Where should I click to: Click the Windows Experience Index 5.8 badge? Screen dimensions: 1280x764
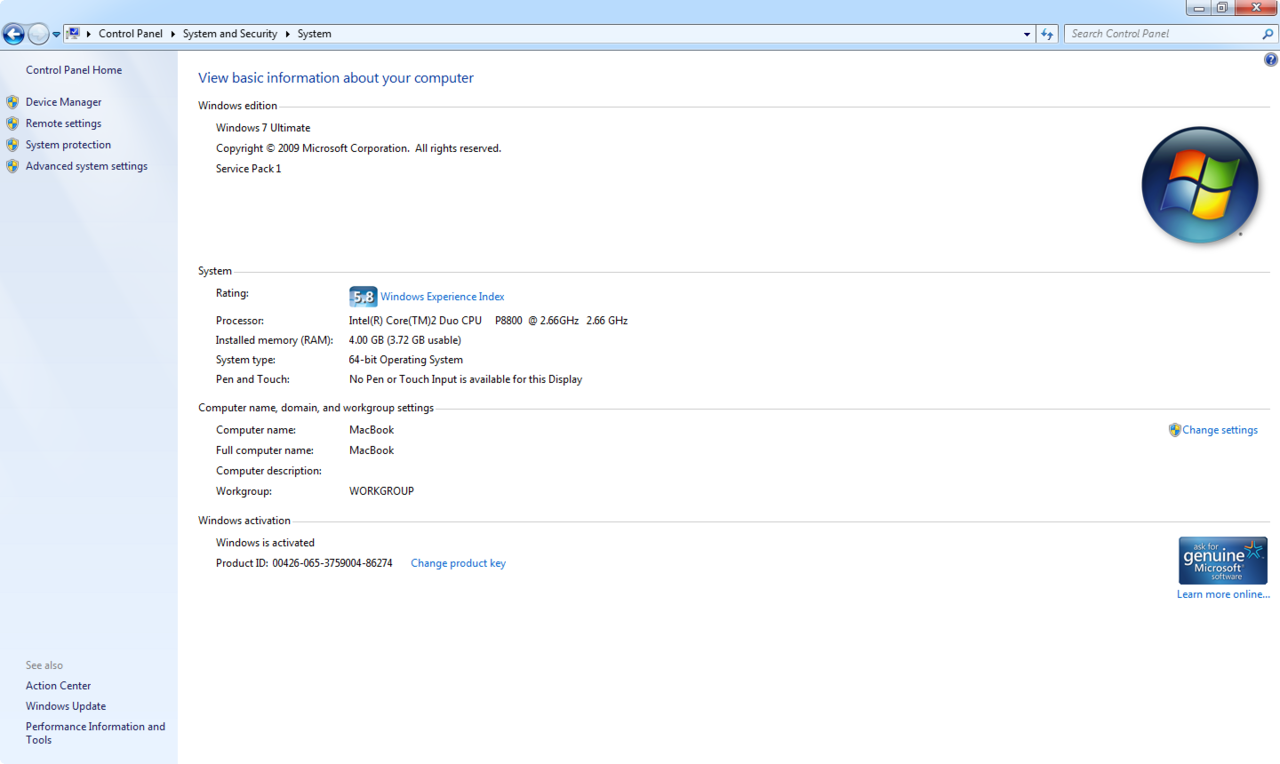362,297
